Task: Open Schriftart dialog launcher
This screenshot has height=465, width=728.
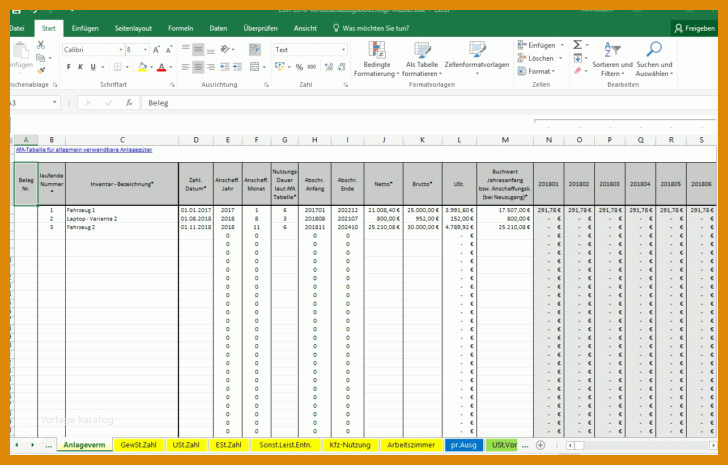Action: (172, 85)
